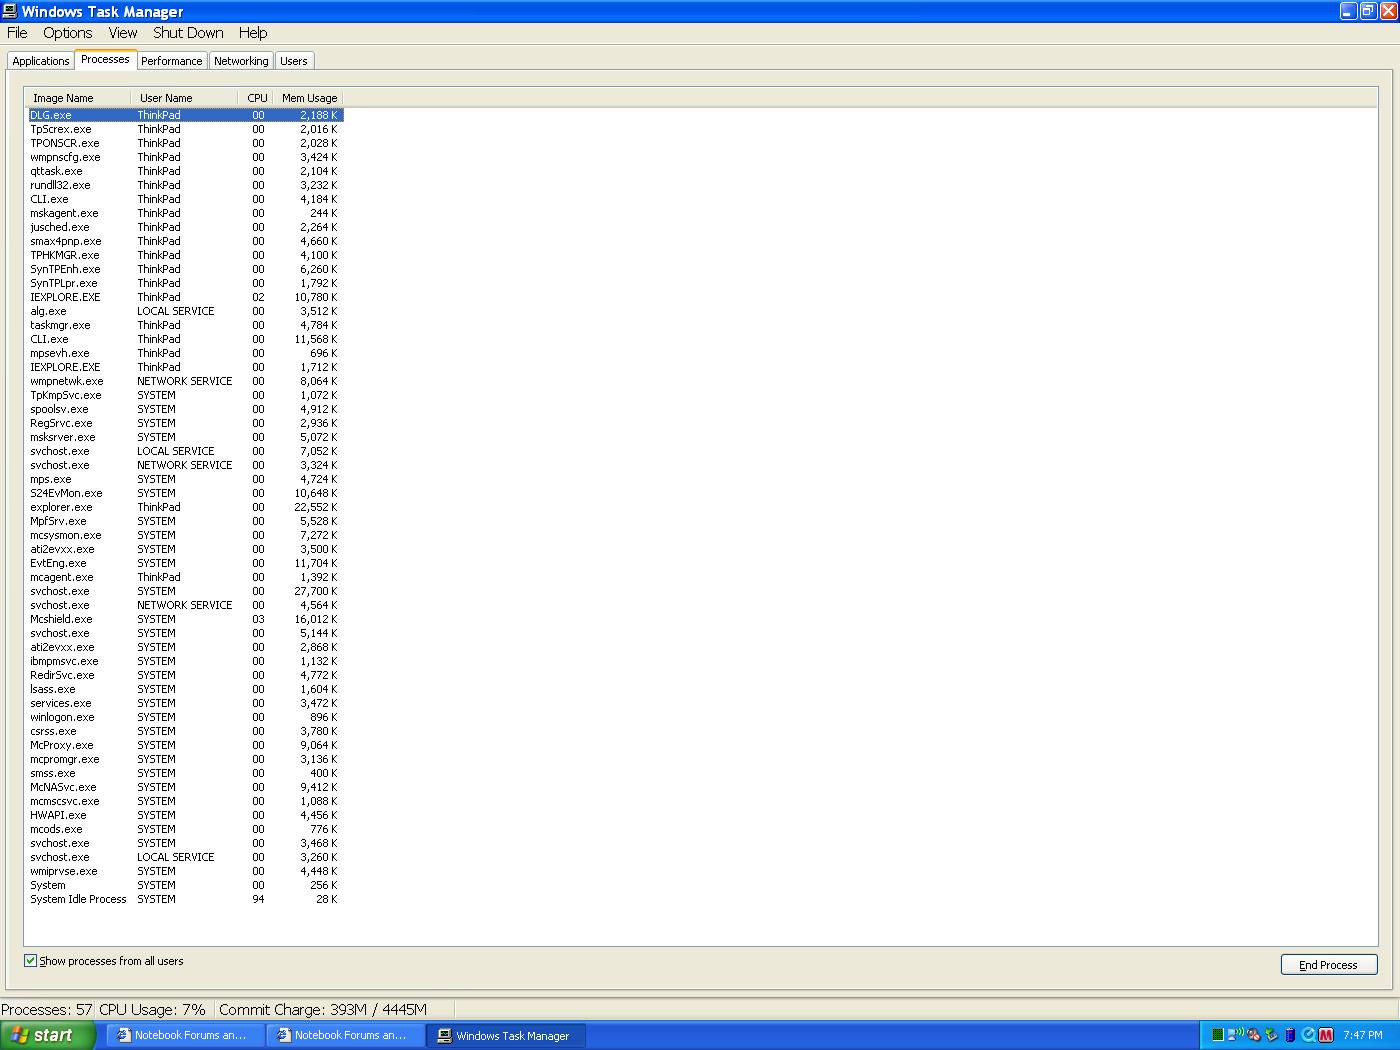
Task: Select the spoolsv.exe process
Action: [x=186, y=409]
